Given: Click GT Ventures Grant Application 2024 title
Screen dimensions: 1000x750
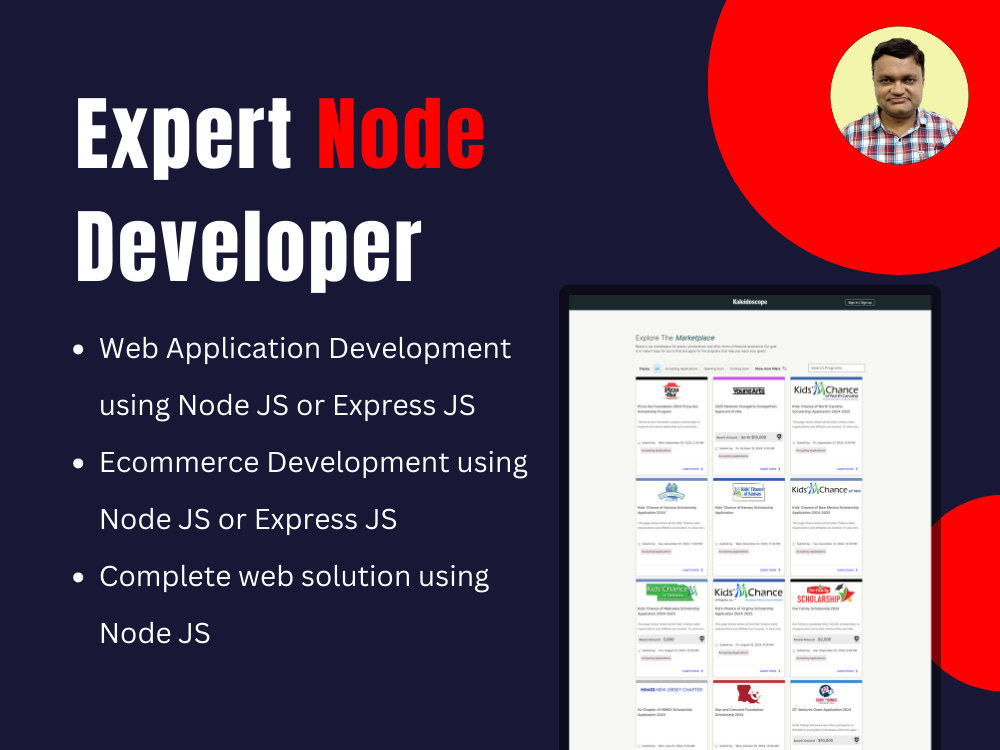Looking at the screenshot, I should point(822,710).
